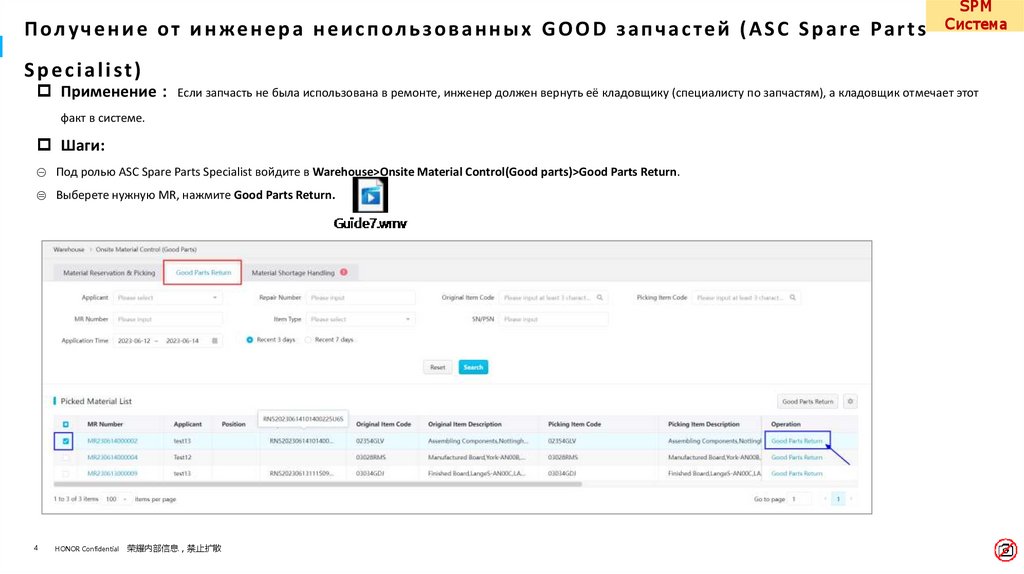Open the Guide7.wmv embedded video icon

point(370,195)
